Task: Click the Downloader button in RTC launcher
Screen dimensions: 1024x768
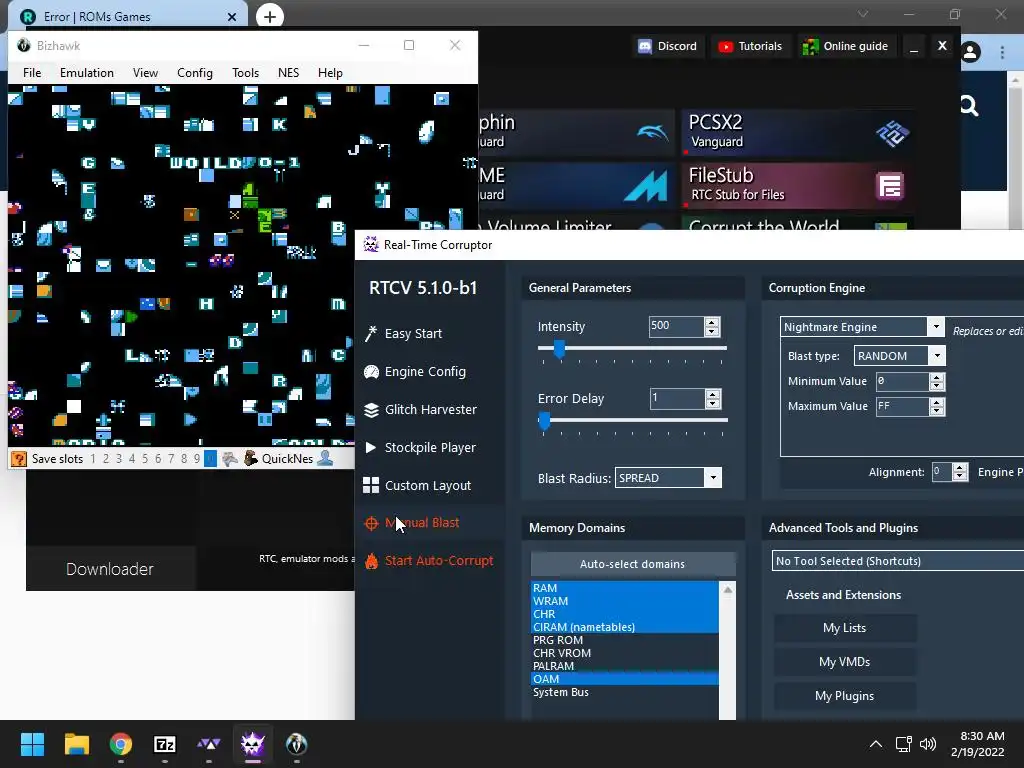Action: coord(110,569)
